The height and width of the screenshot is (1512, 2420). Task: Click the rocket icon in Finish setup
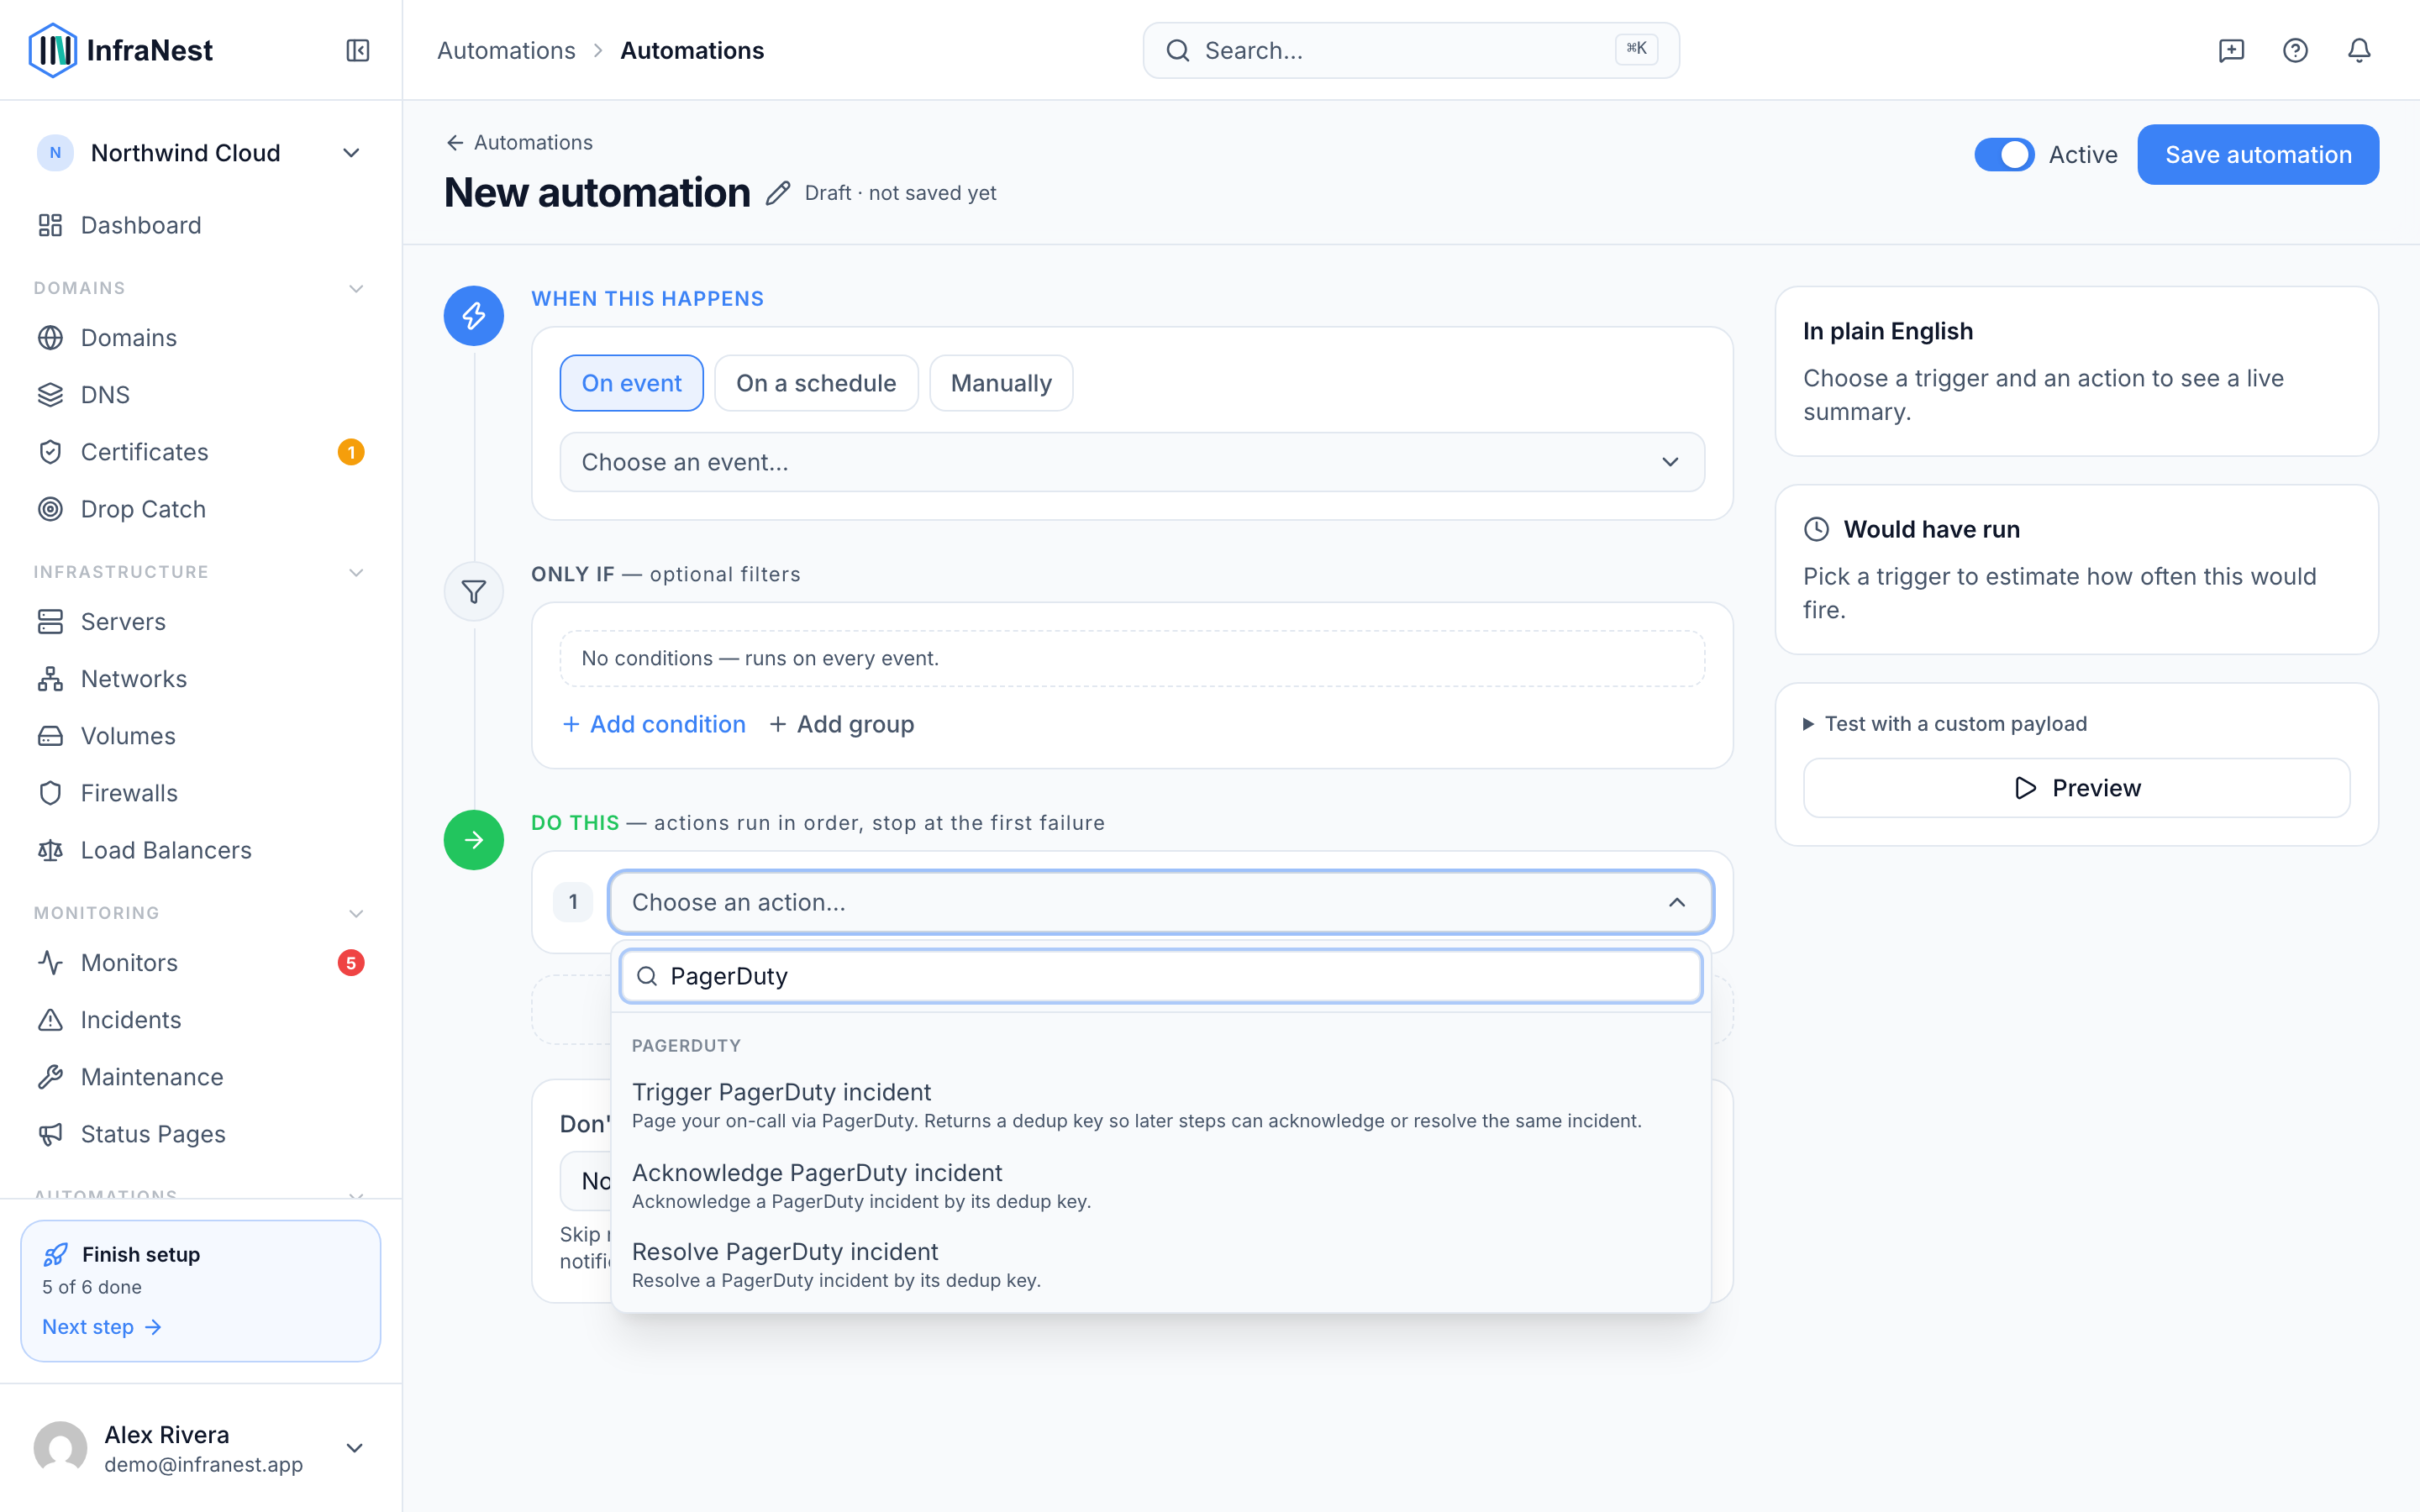tap(56, 1254)
